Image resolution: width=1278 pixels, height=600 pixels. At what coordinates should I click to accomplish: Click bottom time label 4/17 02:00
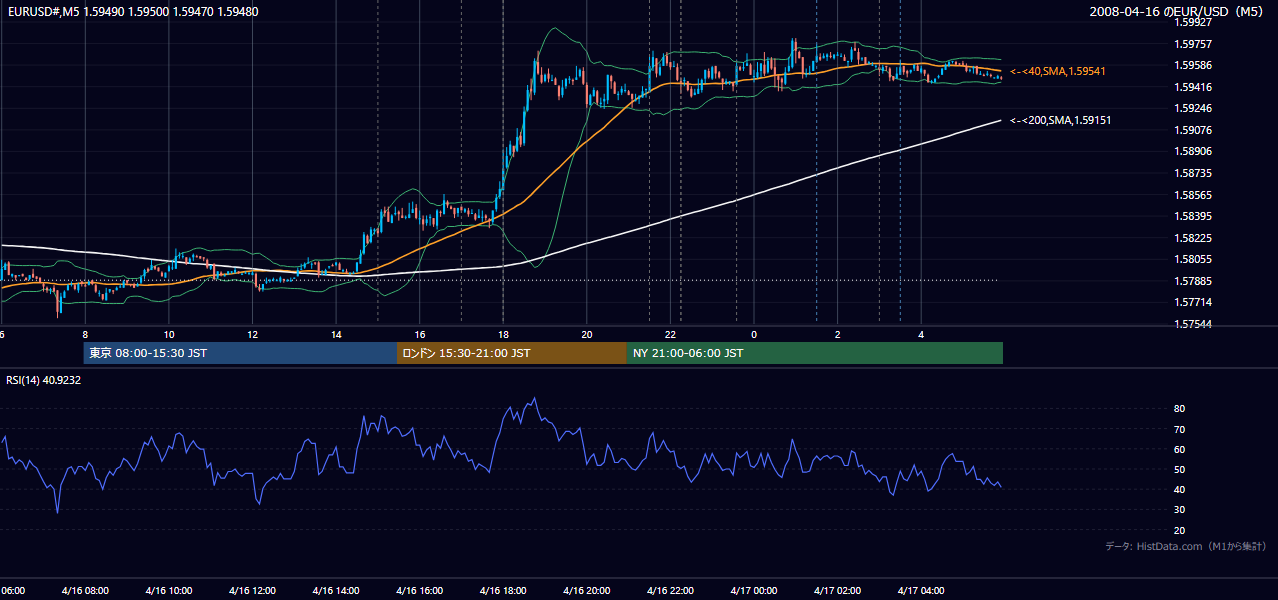tap(837, 590)
